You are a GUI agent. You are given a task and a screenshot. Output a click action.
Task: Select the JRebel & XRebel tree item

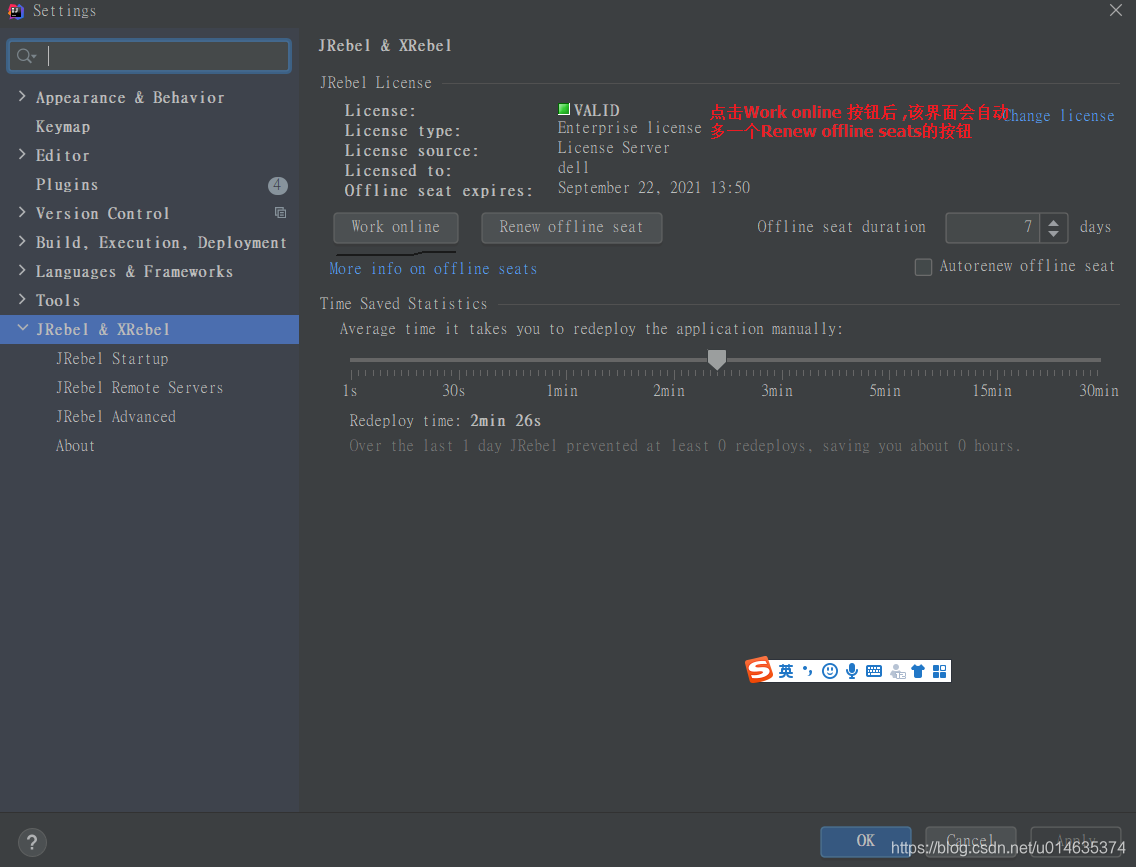tap(149, 330)
